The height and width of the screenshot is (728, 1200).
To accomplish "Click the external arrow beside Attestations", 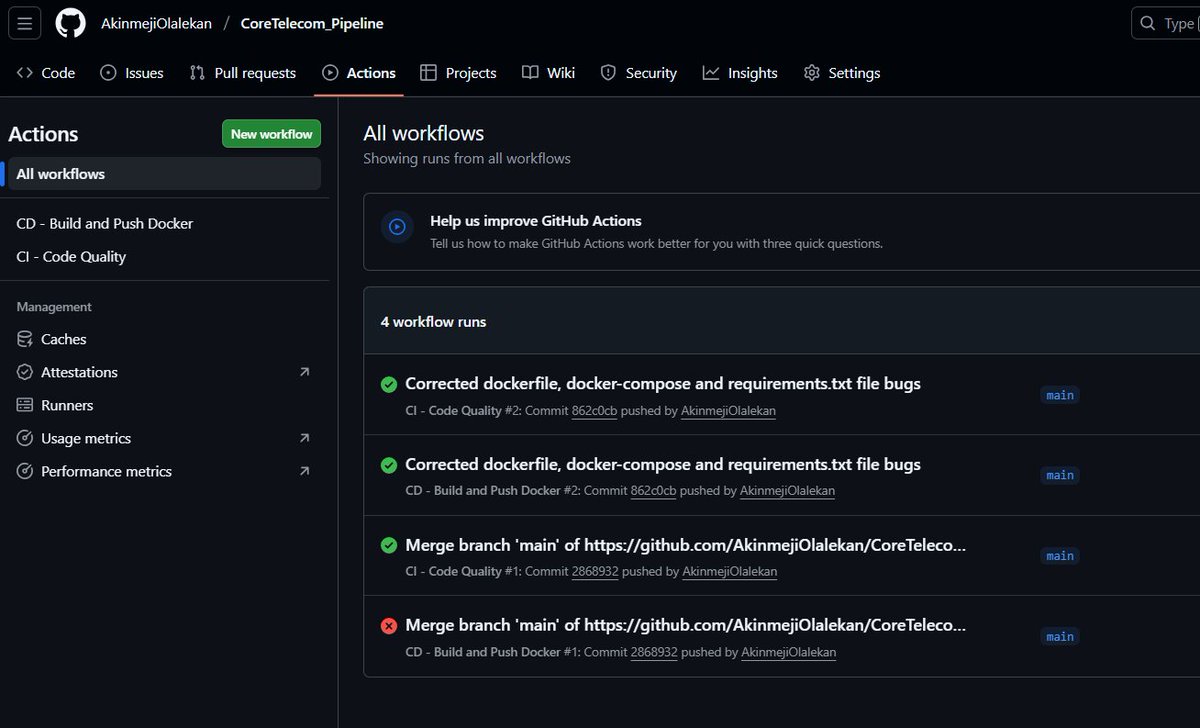I will [x=305, y=372].
